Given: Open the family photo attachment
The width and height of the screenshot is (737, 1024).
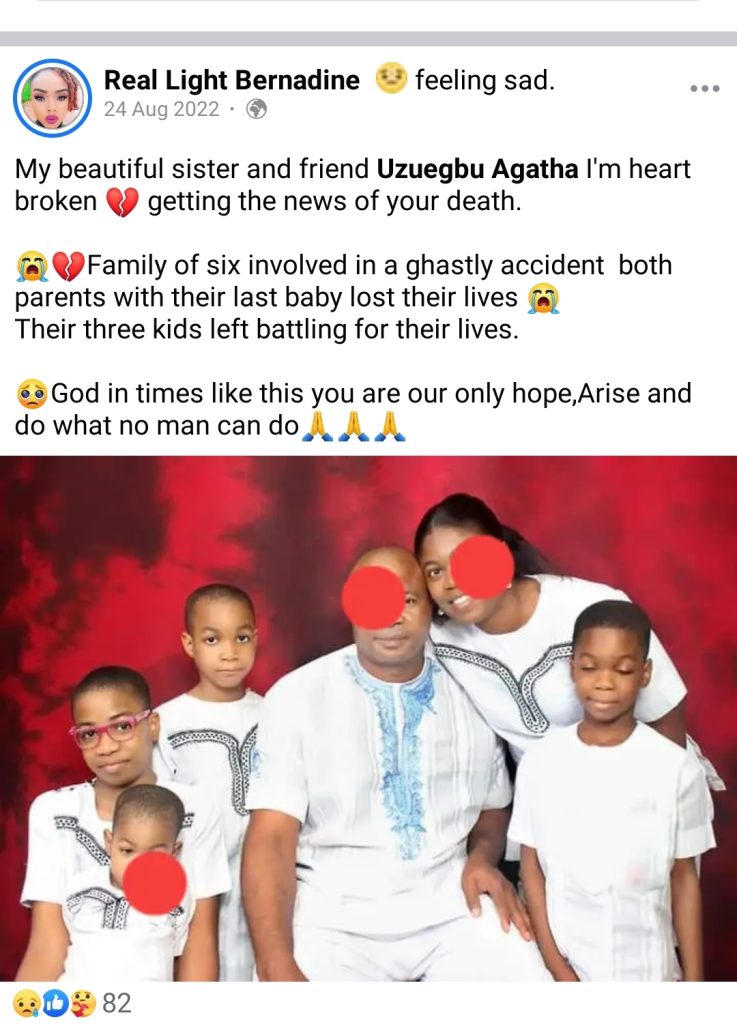Looking at the screenshot, I should pos(368,718).
